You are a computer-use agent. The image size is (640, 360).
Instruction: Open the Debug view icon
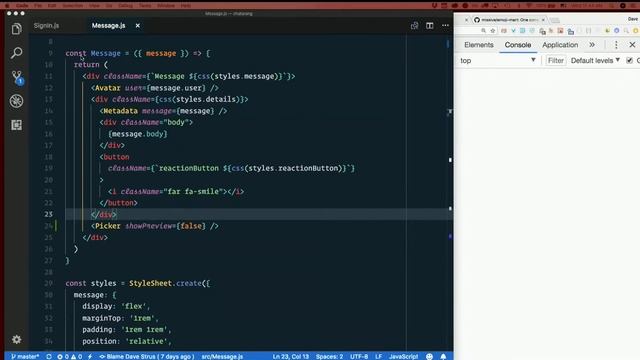point(16,101)
